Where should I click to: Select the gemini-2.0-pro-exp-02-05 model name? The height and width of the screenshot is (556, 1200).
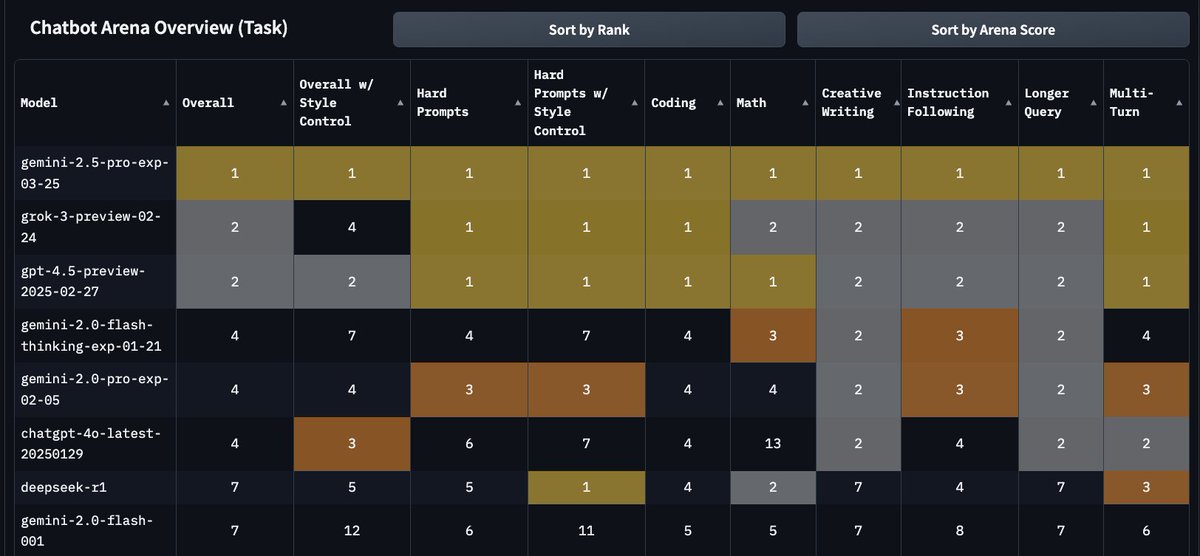[x=95, y=389]
